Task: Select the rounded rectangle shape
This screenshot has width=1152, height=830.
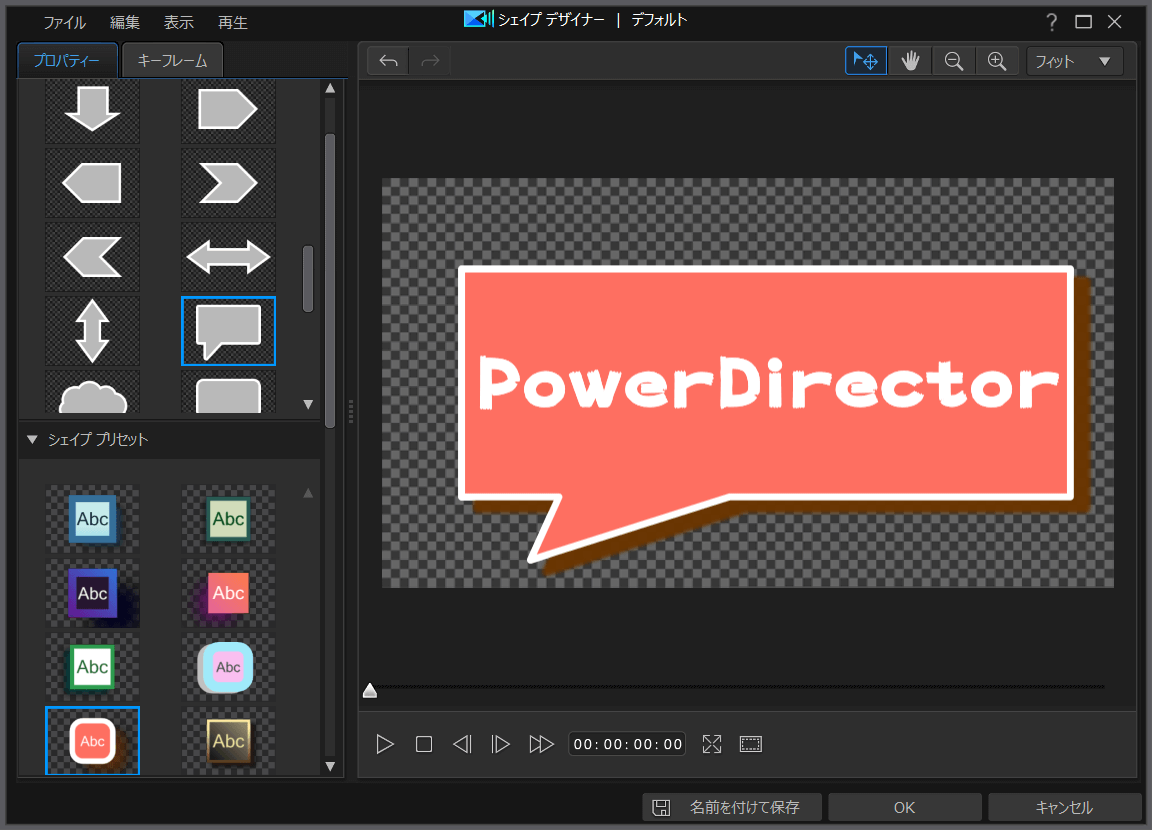Action: coord(228,392)
